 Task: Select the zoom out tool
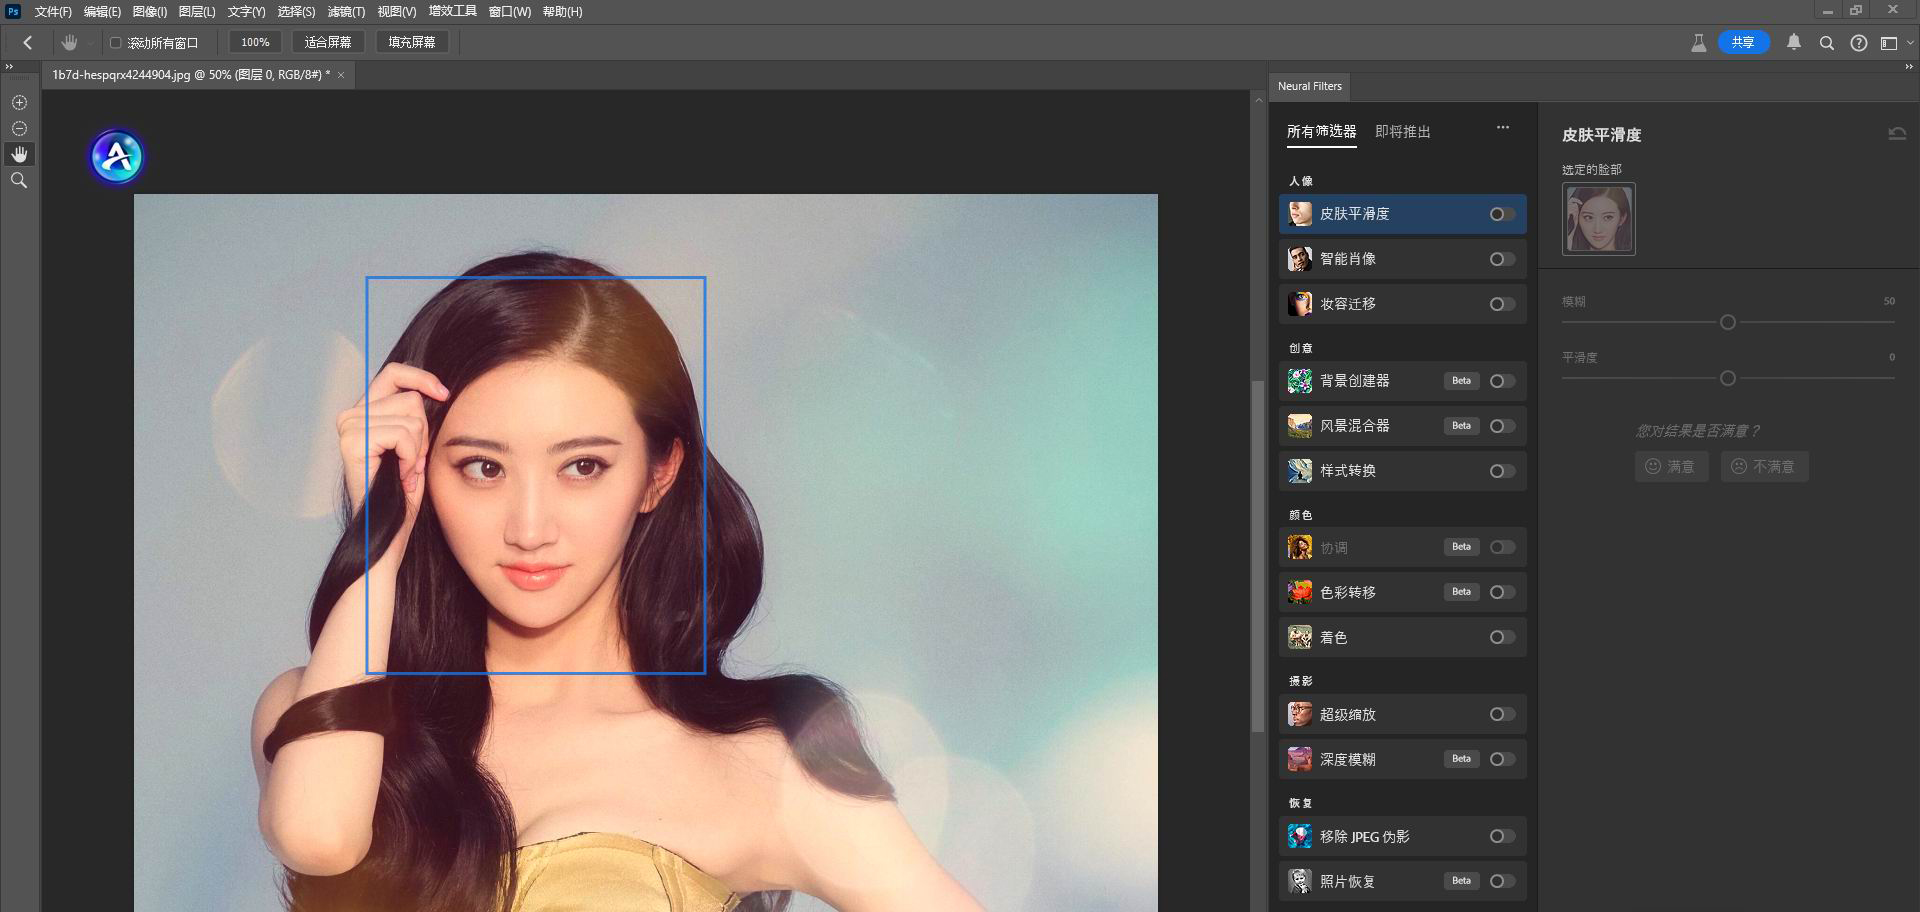click(19, 128)
